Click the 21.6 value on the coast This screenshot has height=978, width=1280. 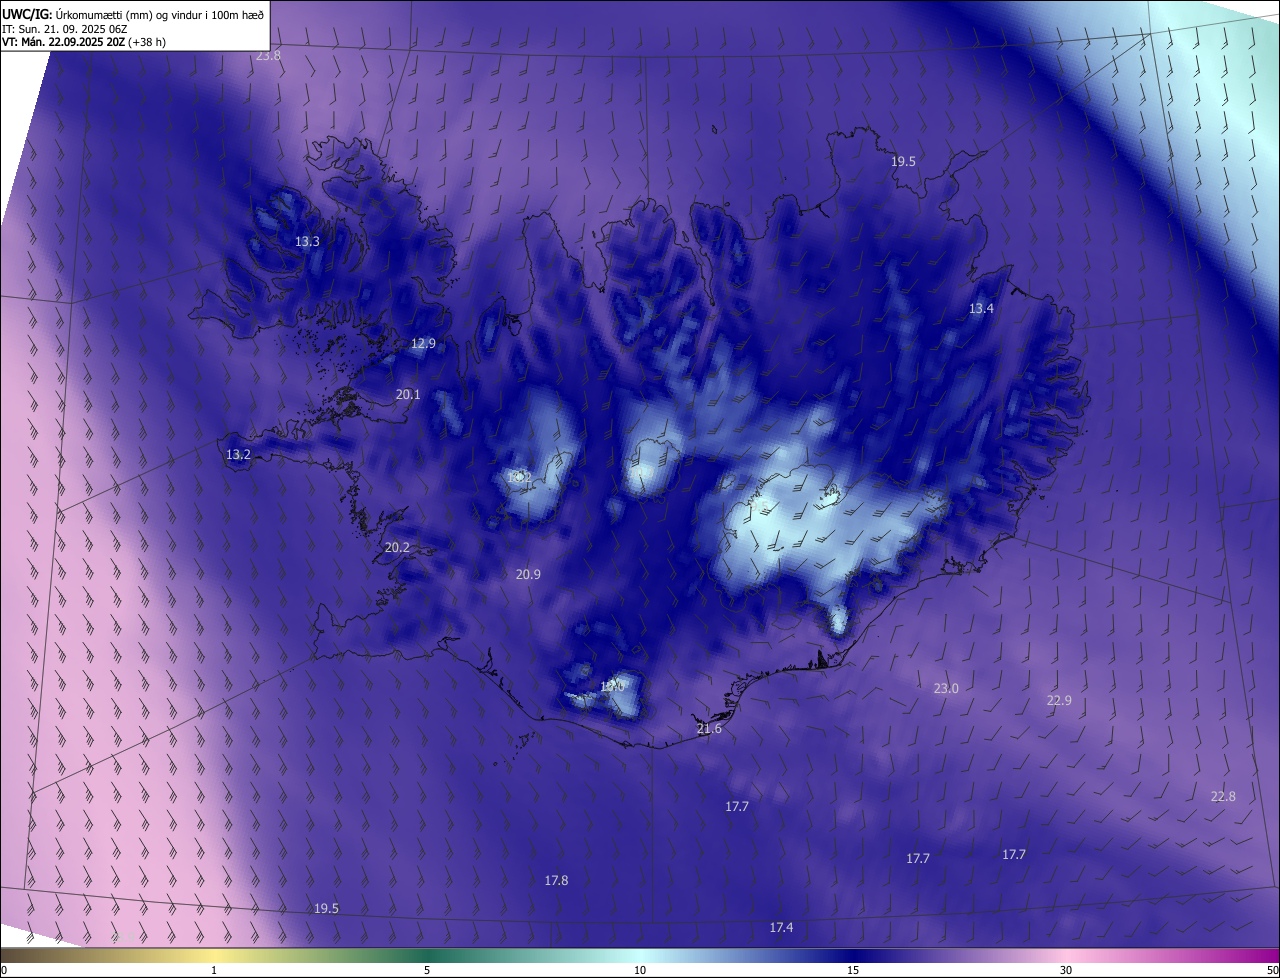[709, 730]
